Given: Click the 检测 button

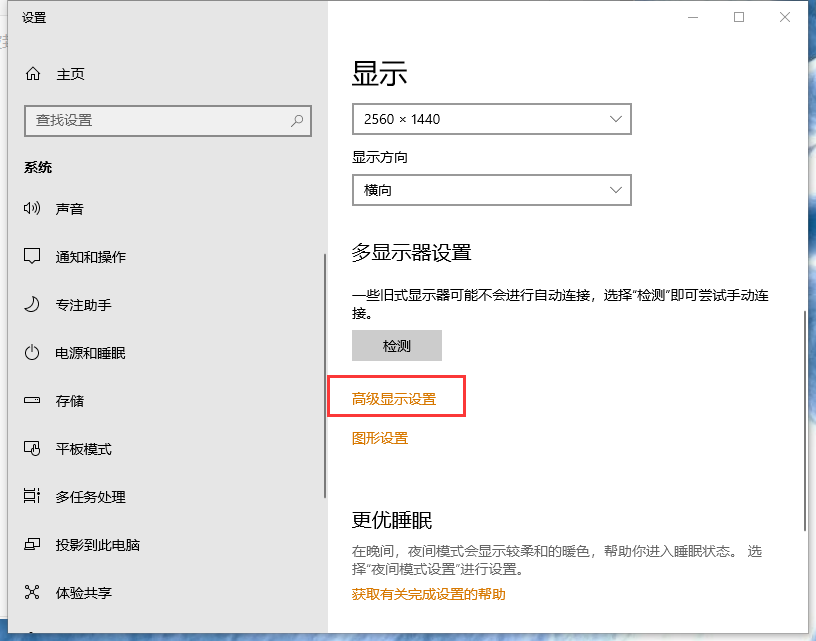Looking at the screenshot, I should [x=397, y=345].
